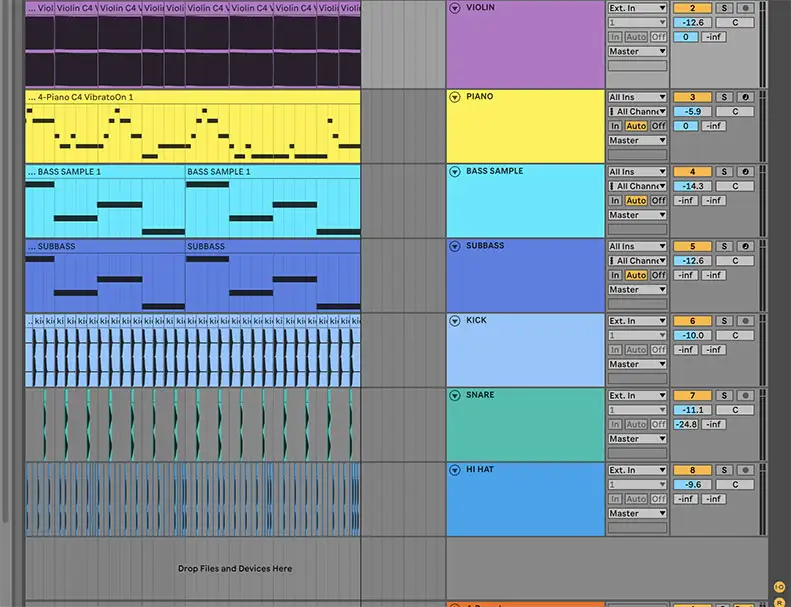The width and height of the screenshot is (791, 607).
Task: Solo the VIOLIN track
Action: point(724,8)
